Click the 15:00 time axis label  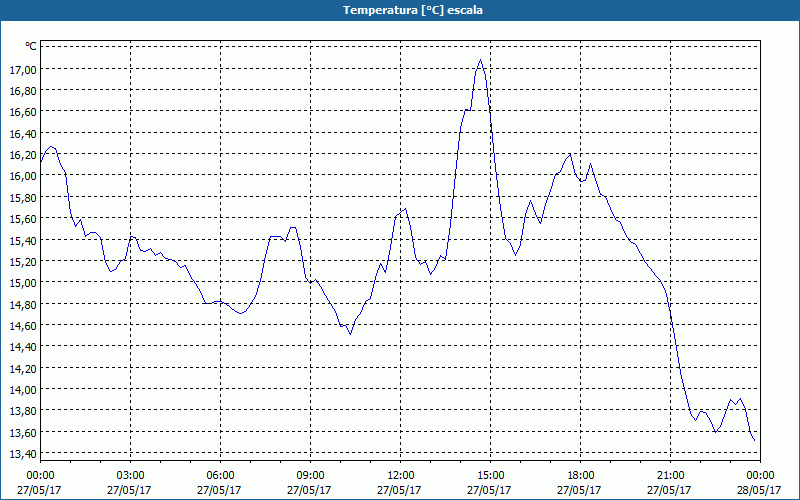pos(490,476)
